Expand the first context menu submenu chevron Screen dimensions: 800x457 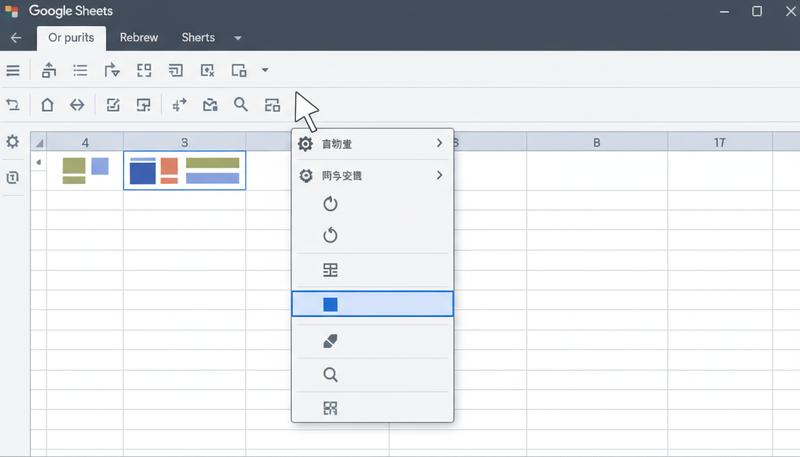tap(439, 143)
